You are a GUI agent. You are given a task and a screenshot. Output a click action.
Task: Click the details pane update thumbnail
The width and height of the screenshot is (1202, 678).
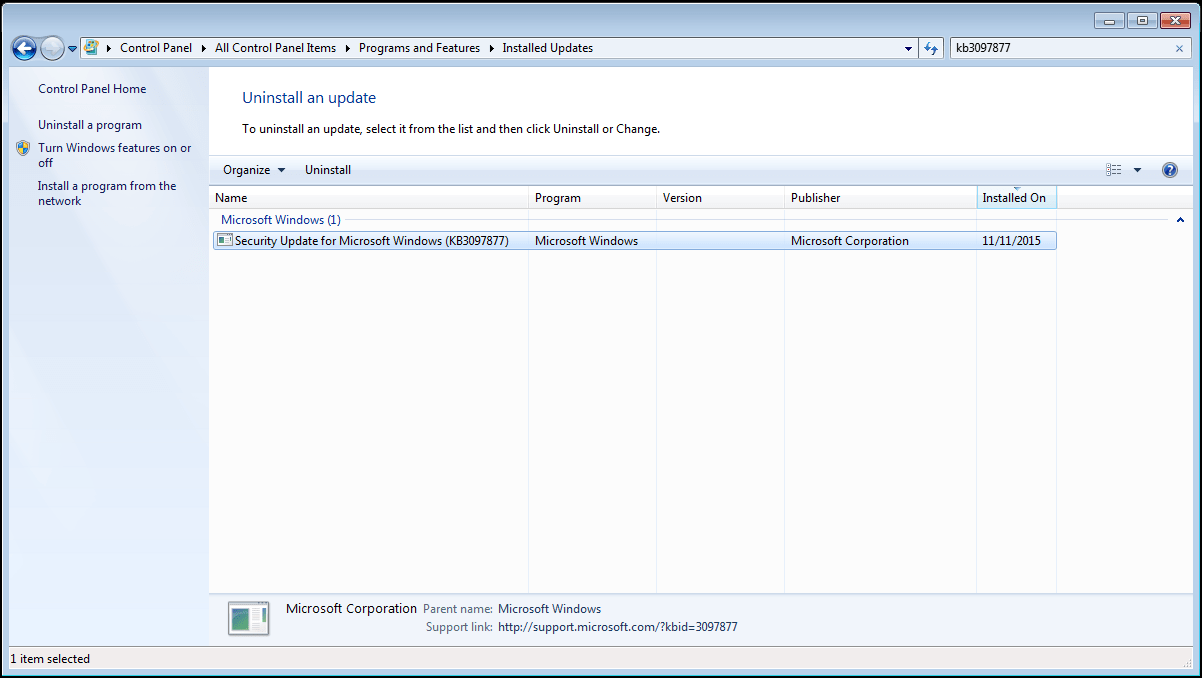pyautogui.click(x=248, y=618)
